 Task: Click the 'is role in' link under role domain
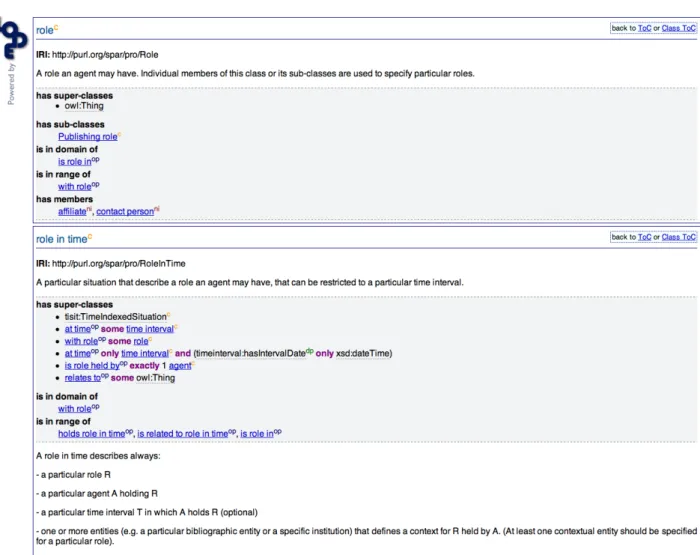pyautogui.click(x=75, y=162)
